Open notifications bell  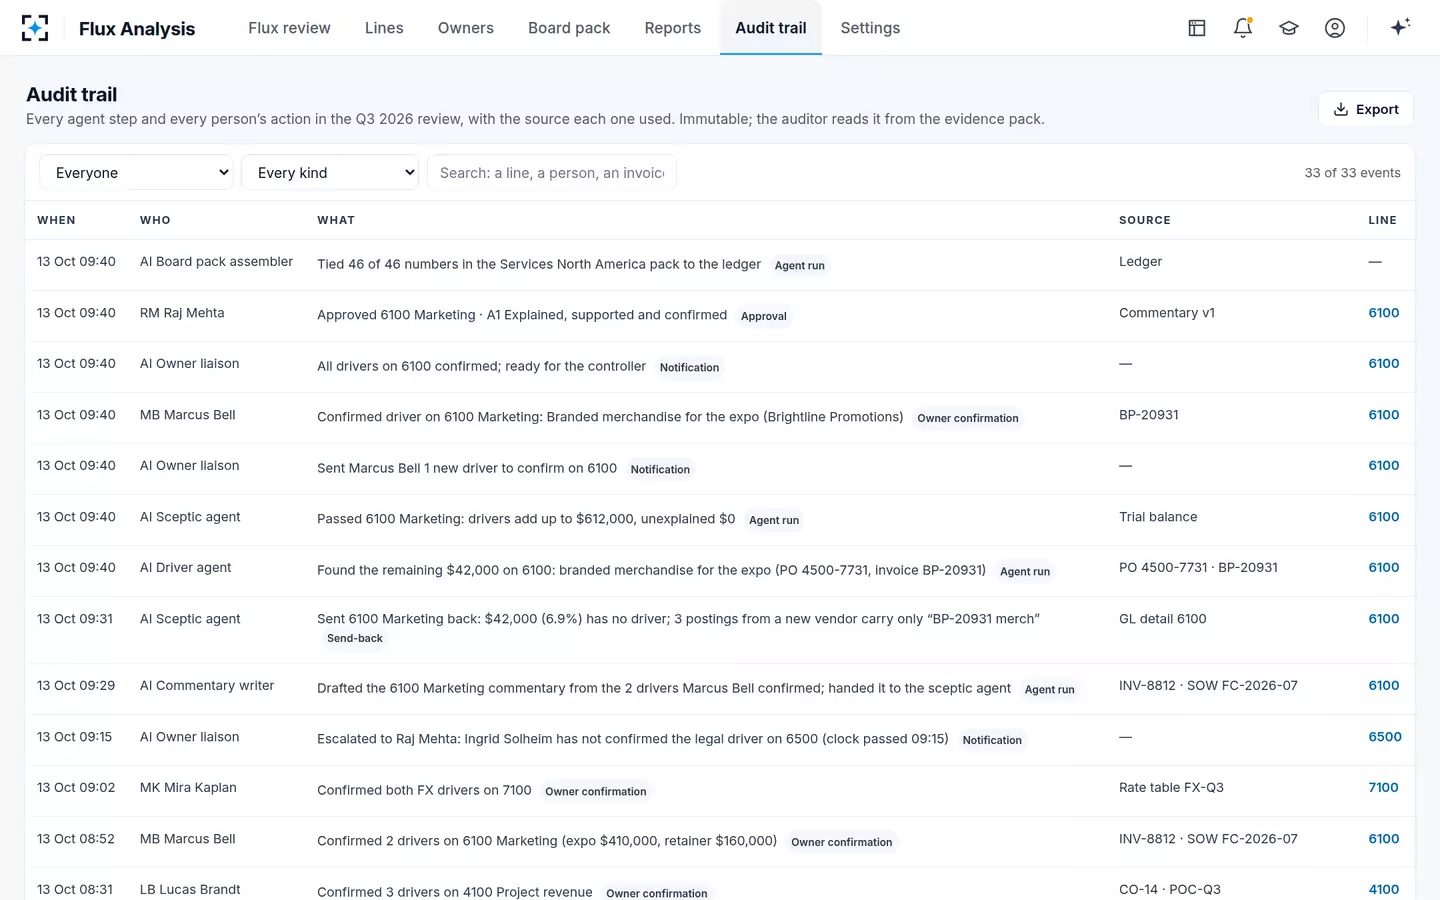pyautogui.click(x=1243, y=28)
